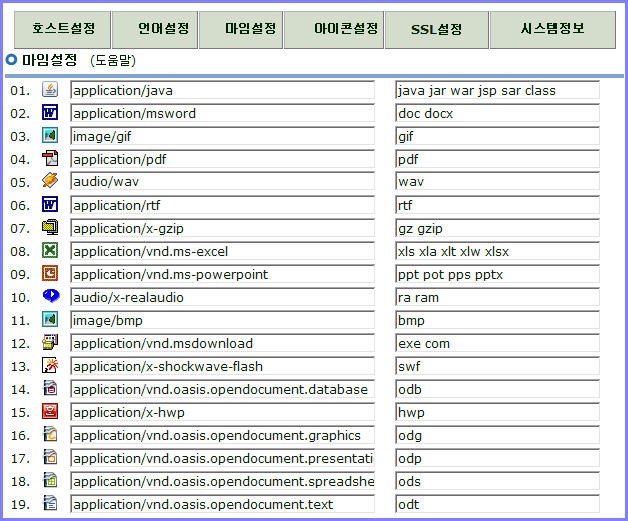The height and width of the screenshot is (521, 628).
Task: Open the 아이콘설정 tab
Action: [x=334, y=29]
